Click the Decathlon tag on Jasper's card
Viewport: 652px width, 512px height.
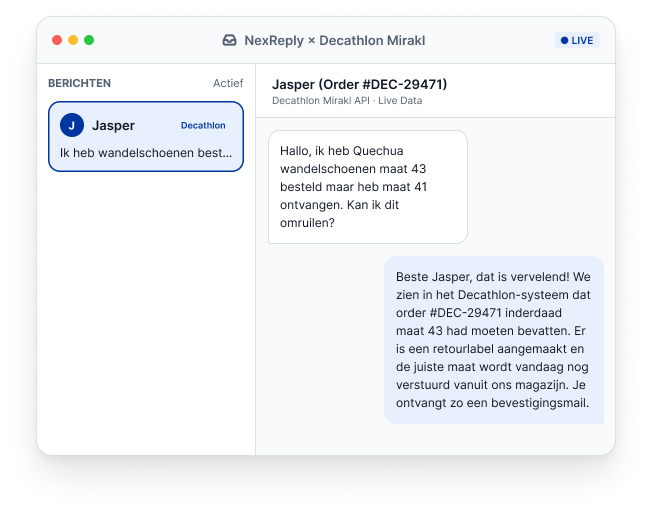(x=203, y=126)
